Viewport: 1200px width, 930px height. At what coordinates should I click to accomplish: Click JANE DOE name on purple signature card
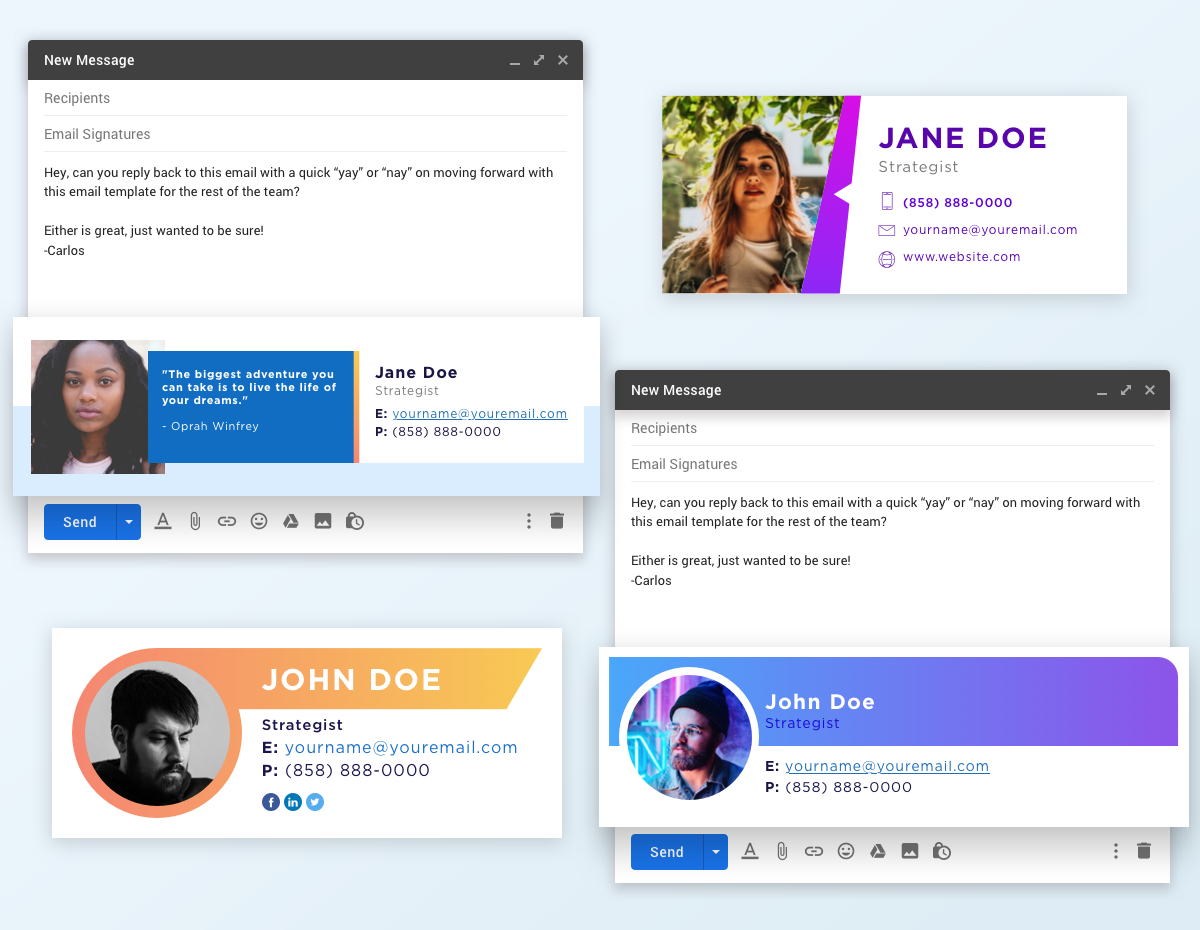(963, 138)
